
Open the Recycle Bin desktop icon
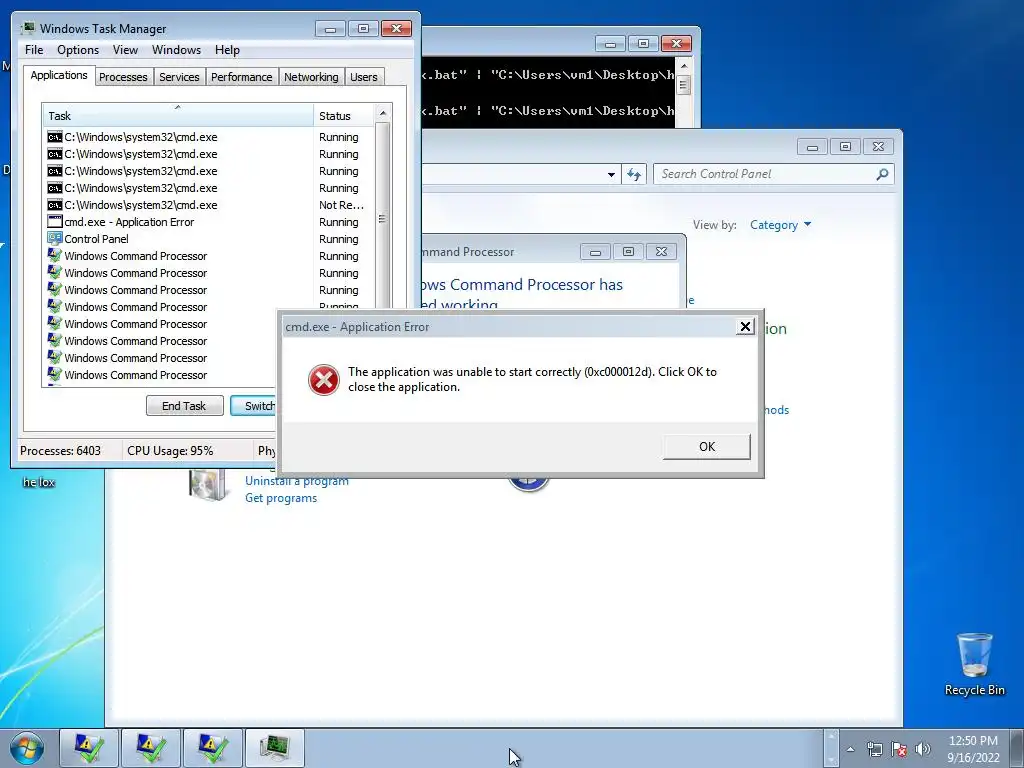(x=974, y=664)
